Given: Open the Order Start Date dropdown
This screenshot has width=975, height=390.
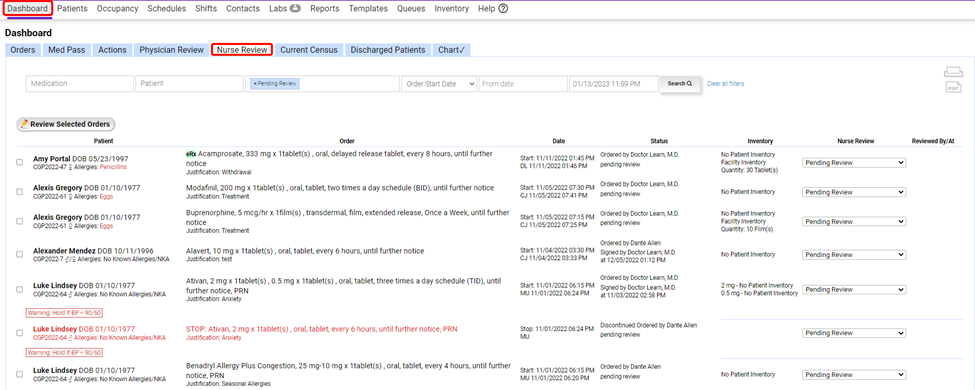Looking at the screenshot, I should point(439,84).
